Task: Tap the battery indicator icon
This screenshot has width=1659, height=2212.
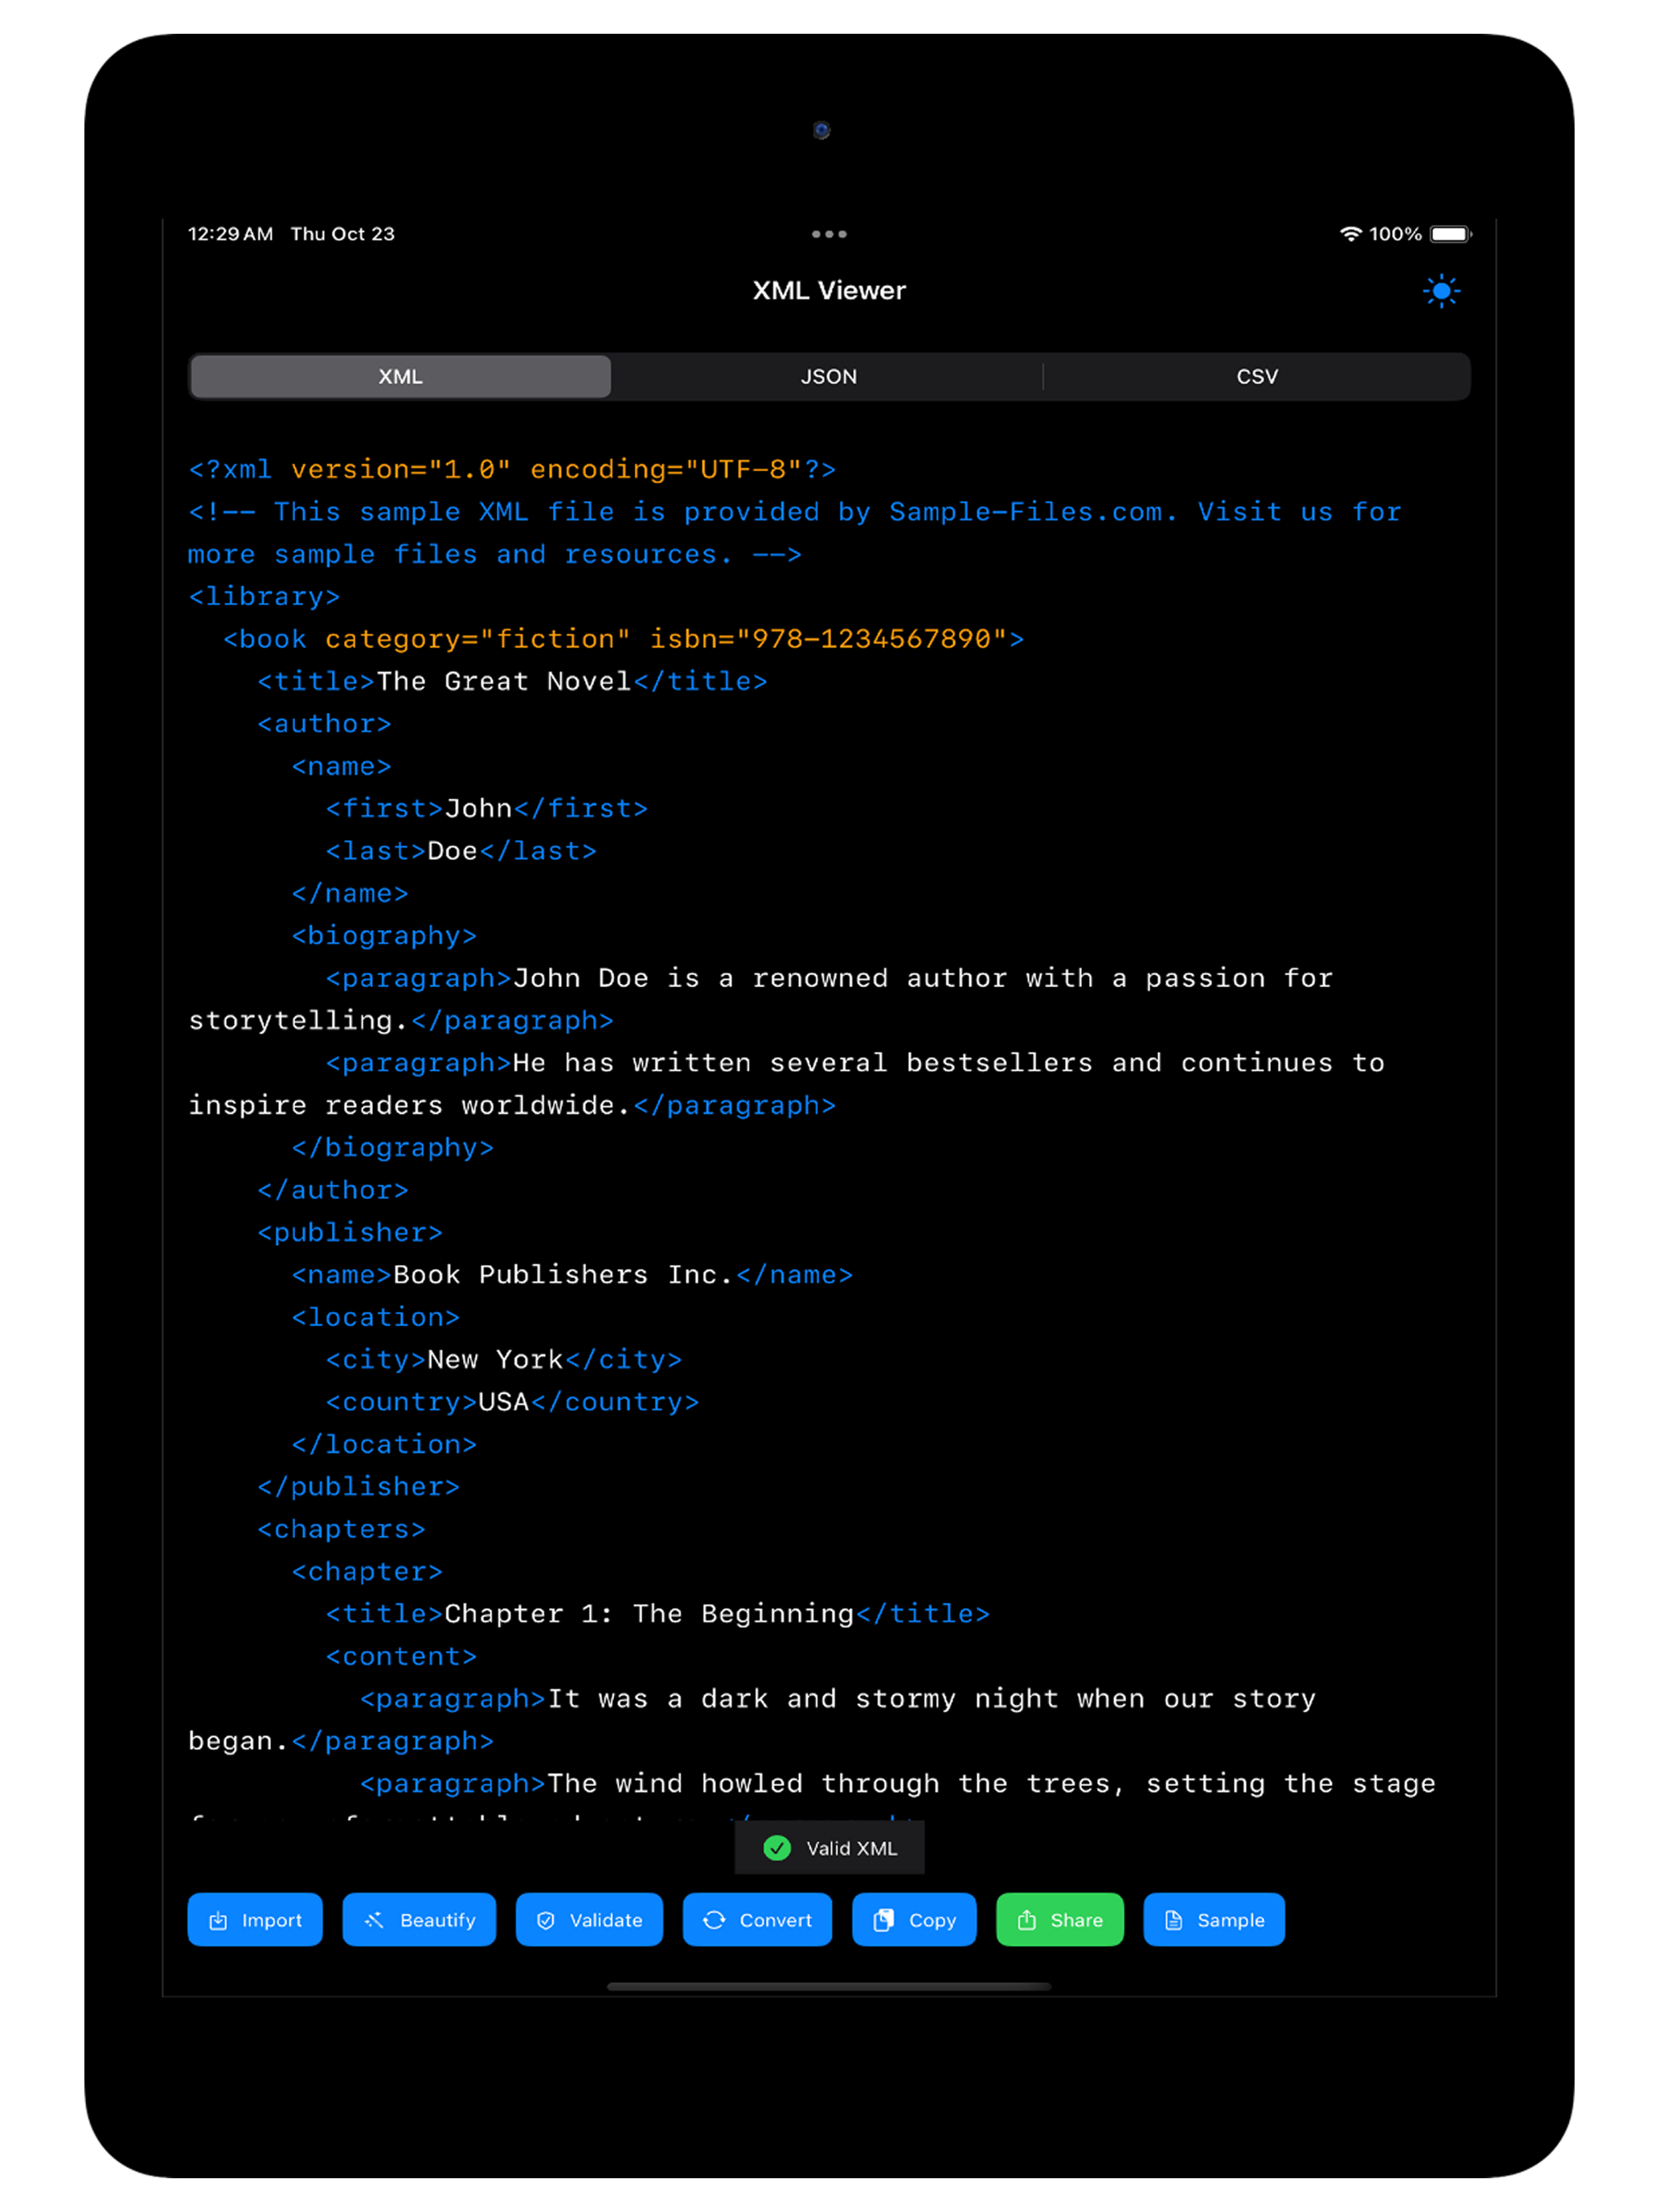Action: click(1450, 234)
